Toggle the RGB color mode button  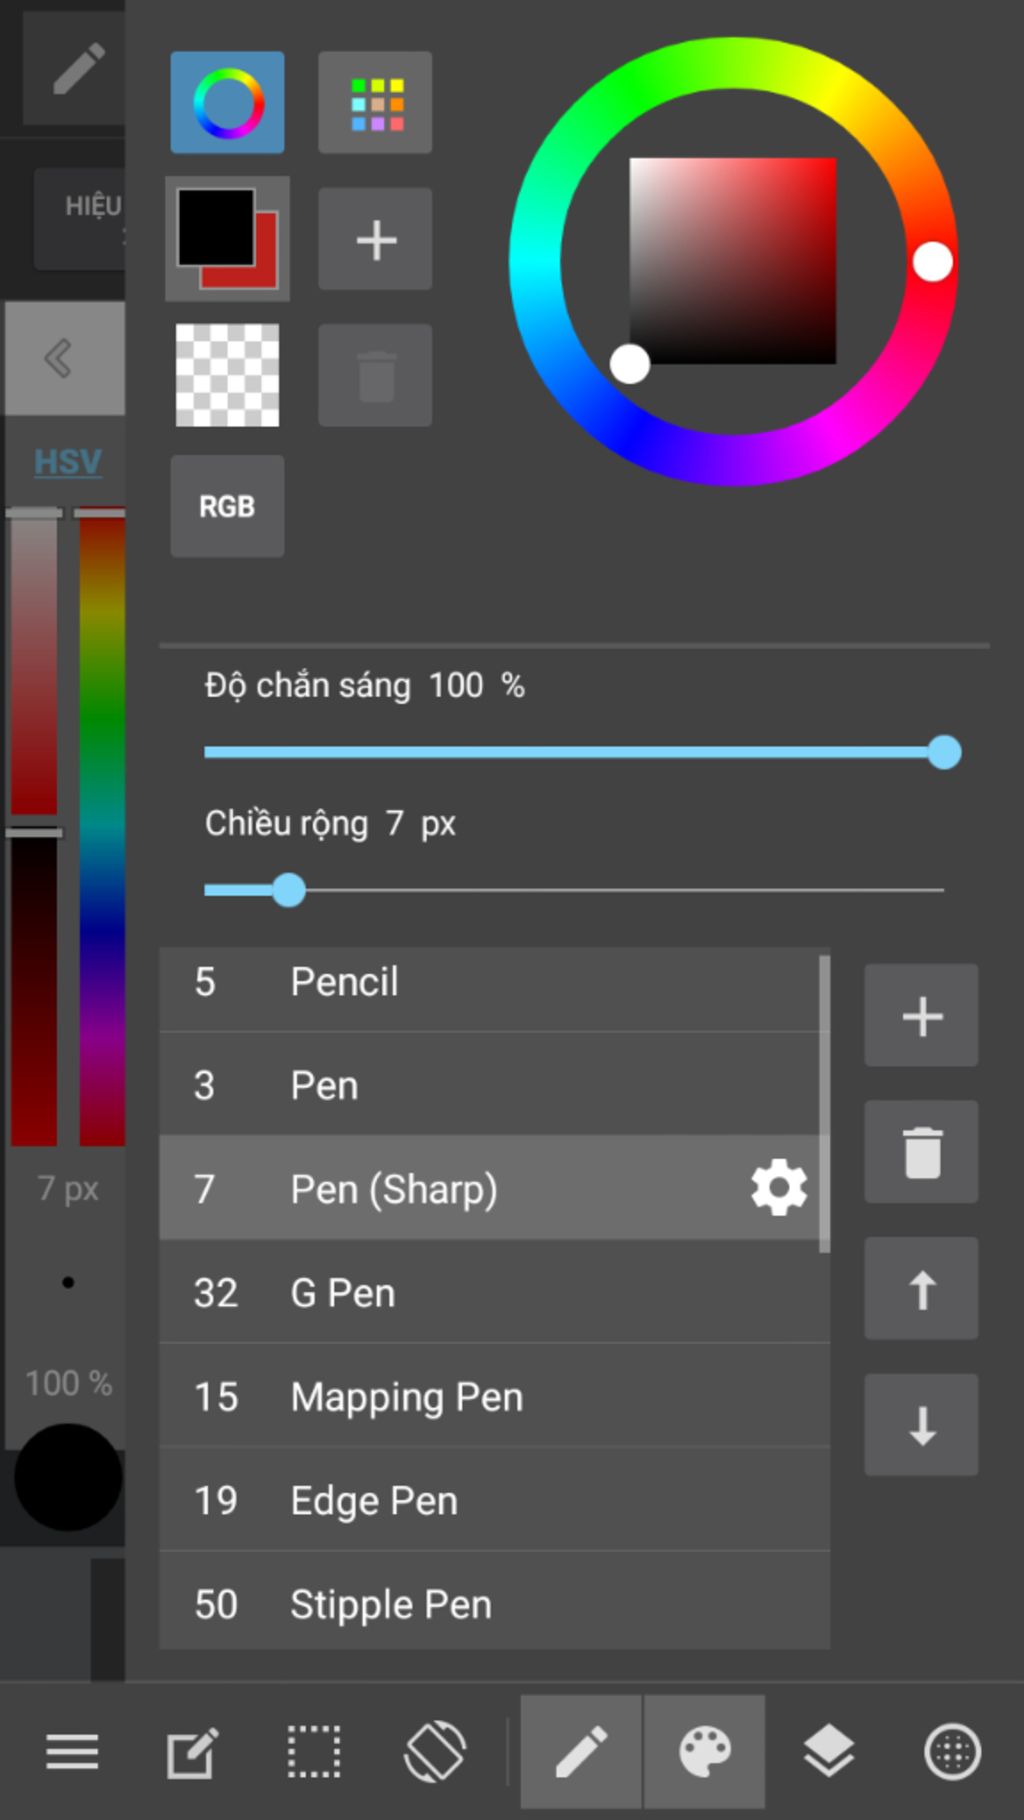(228, 507)
